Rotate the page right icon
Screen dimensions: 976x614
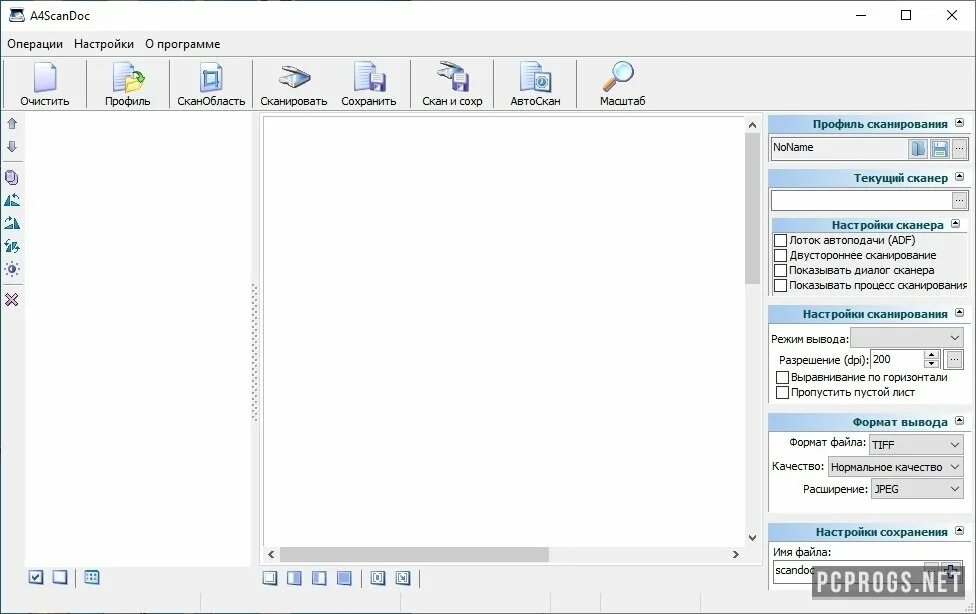(12, 223)
